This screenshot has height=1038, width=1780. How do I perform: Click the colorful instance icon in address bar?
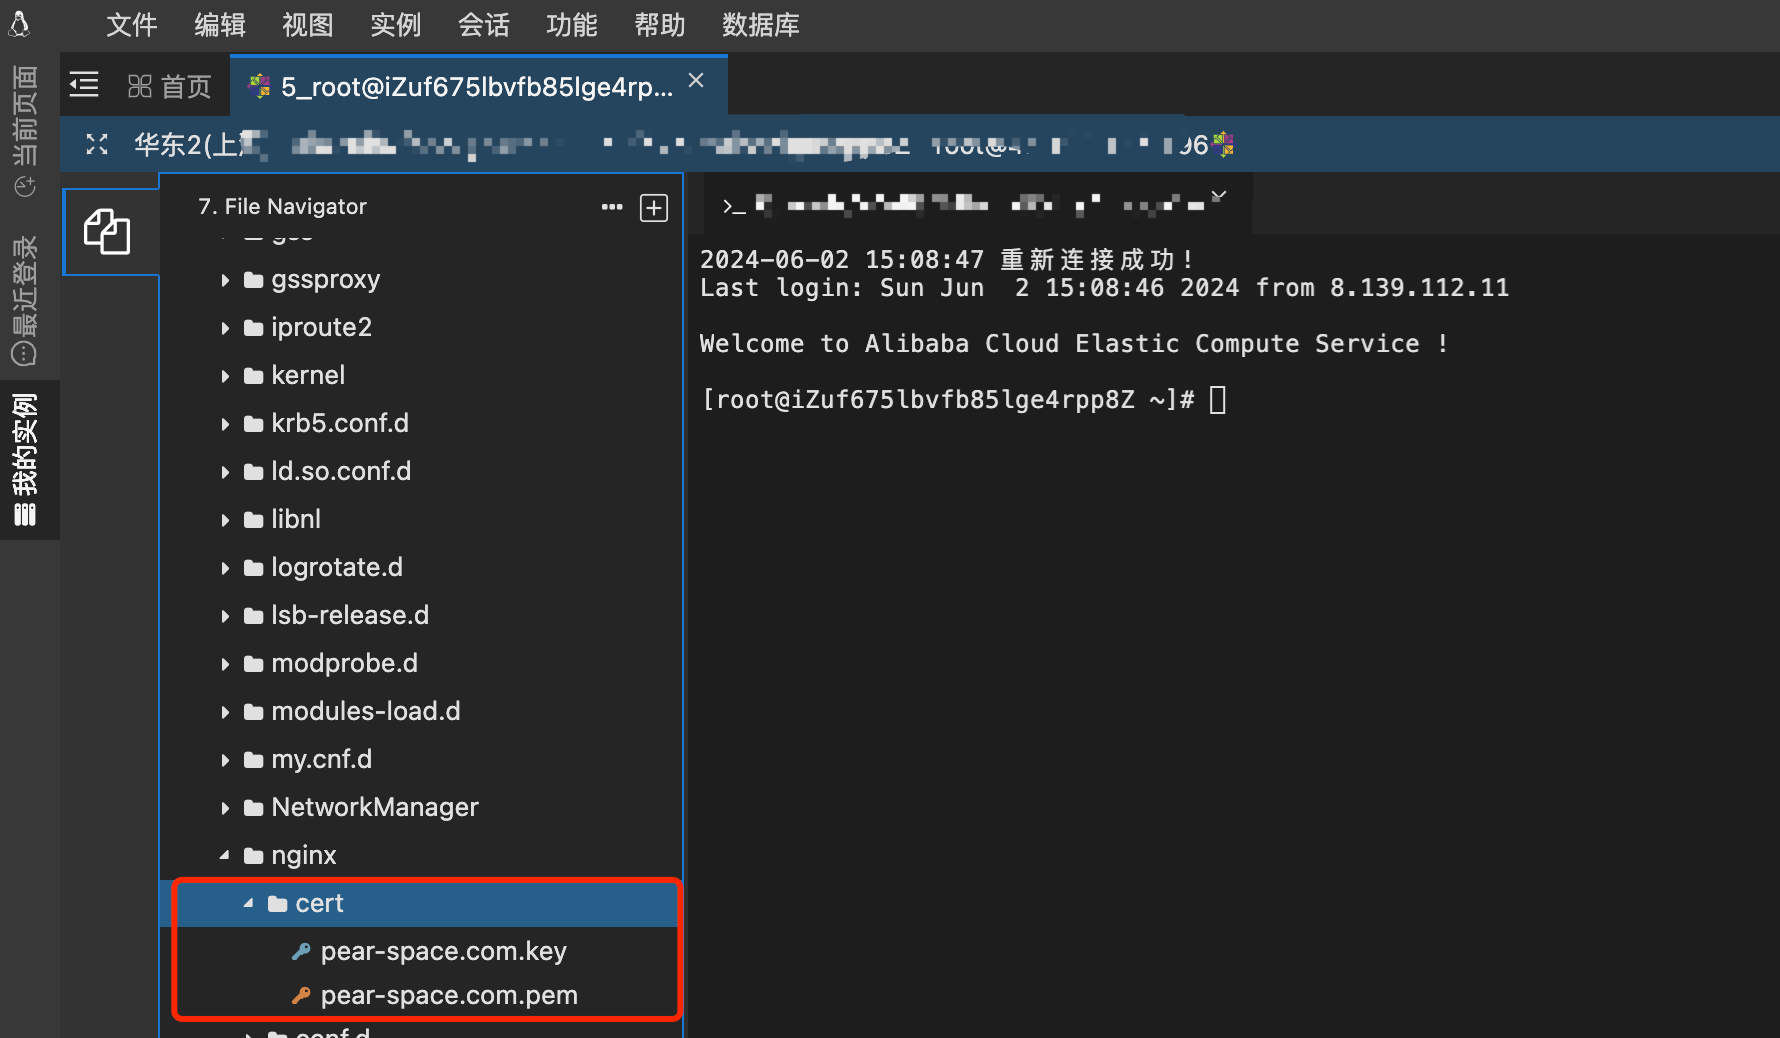pos(1223,145)
